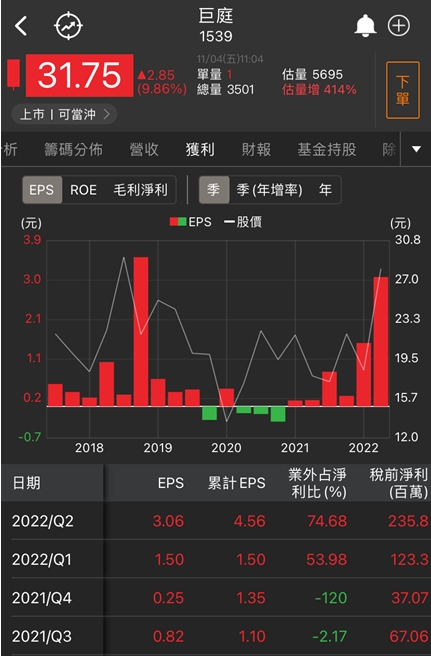Tap the back arrow icon
The width and height of the screenshot is (431, 656).
click(x=21, y=26)
